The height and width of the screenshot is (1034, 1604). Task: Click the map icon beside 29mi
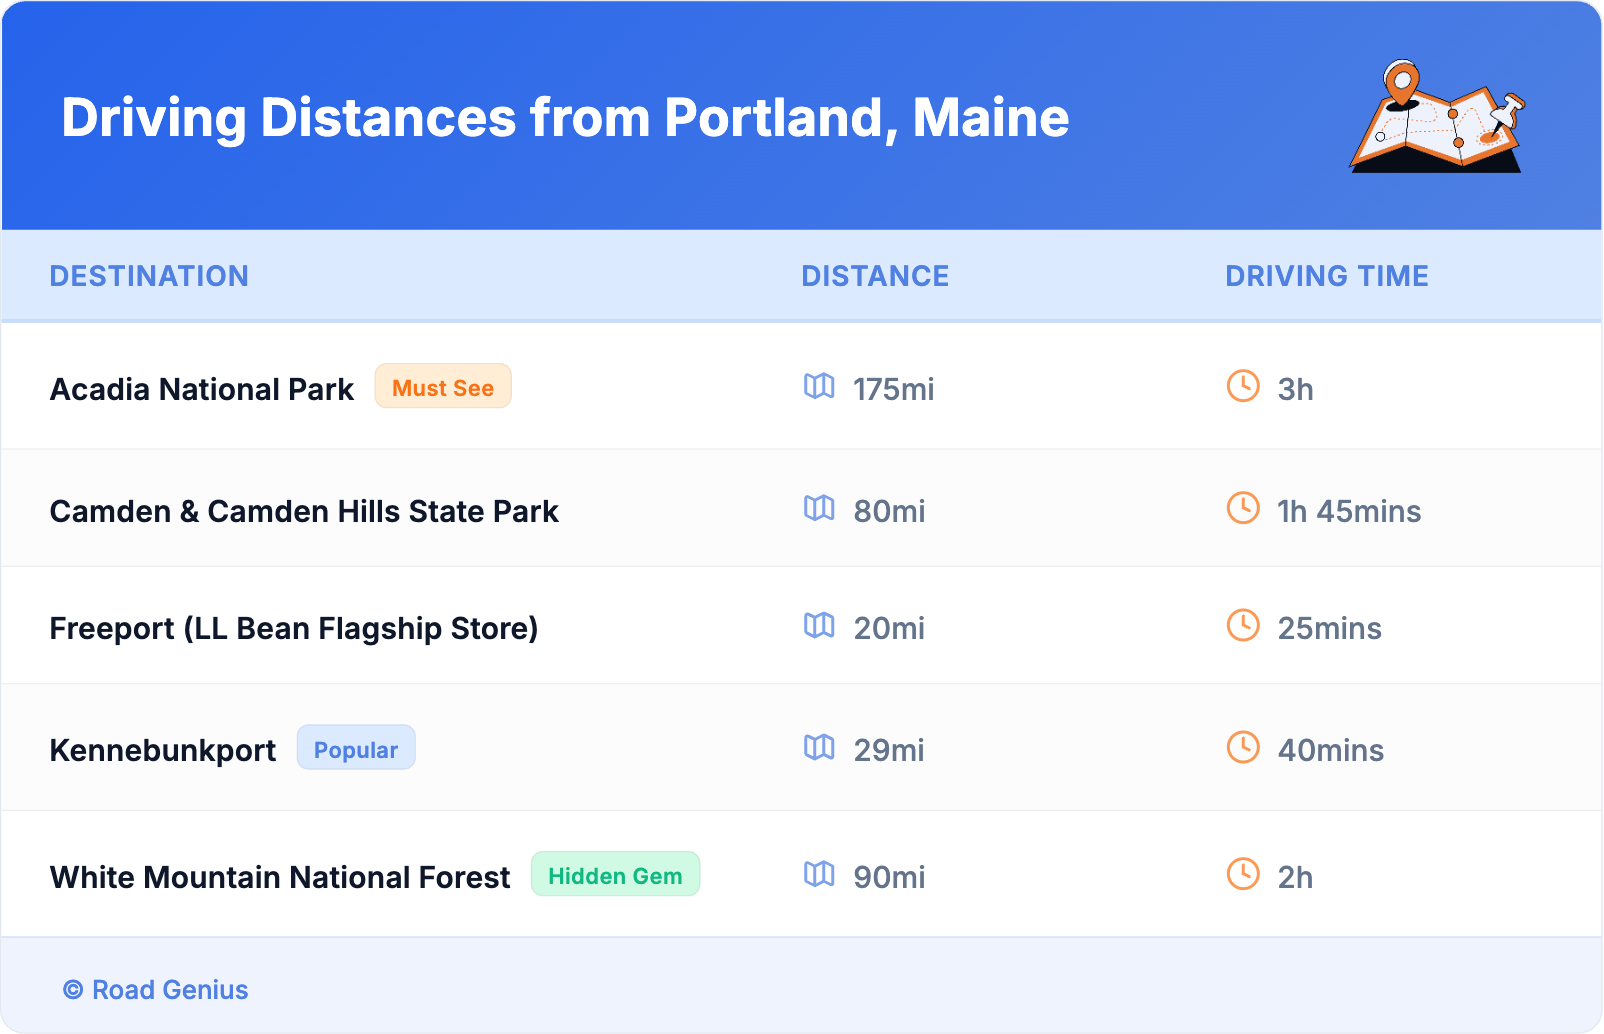click(x=819, y=747)
